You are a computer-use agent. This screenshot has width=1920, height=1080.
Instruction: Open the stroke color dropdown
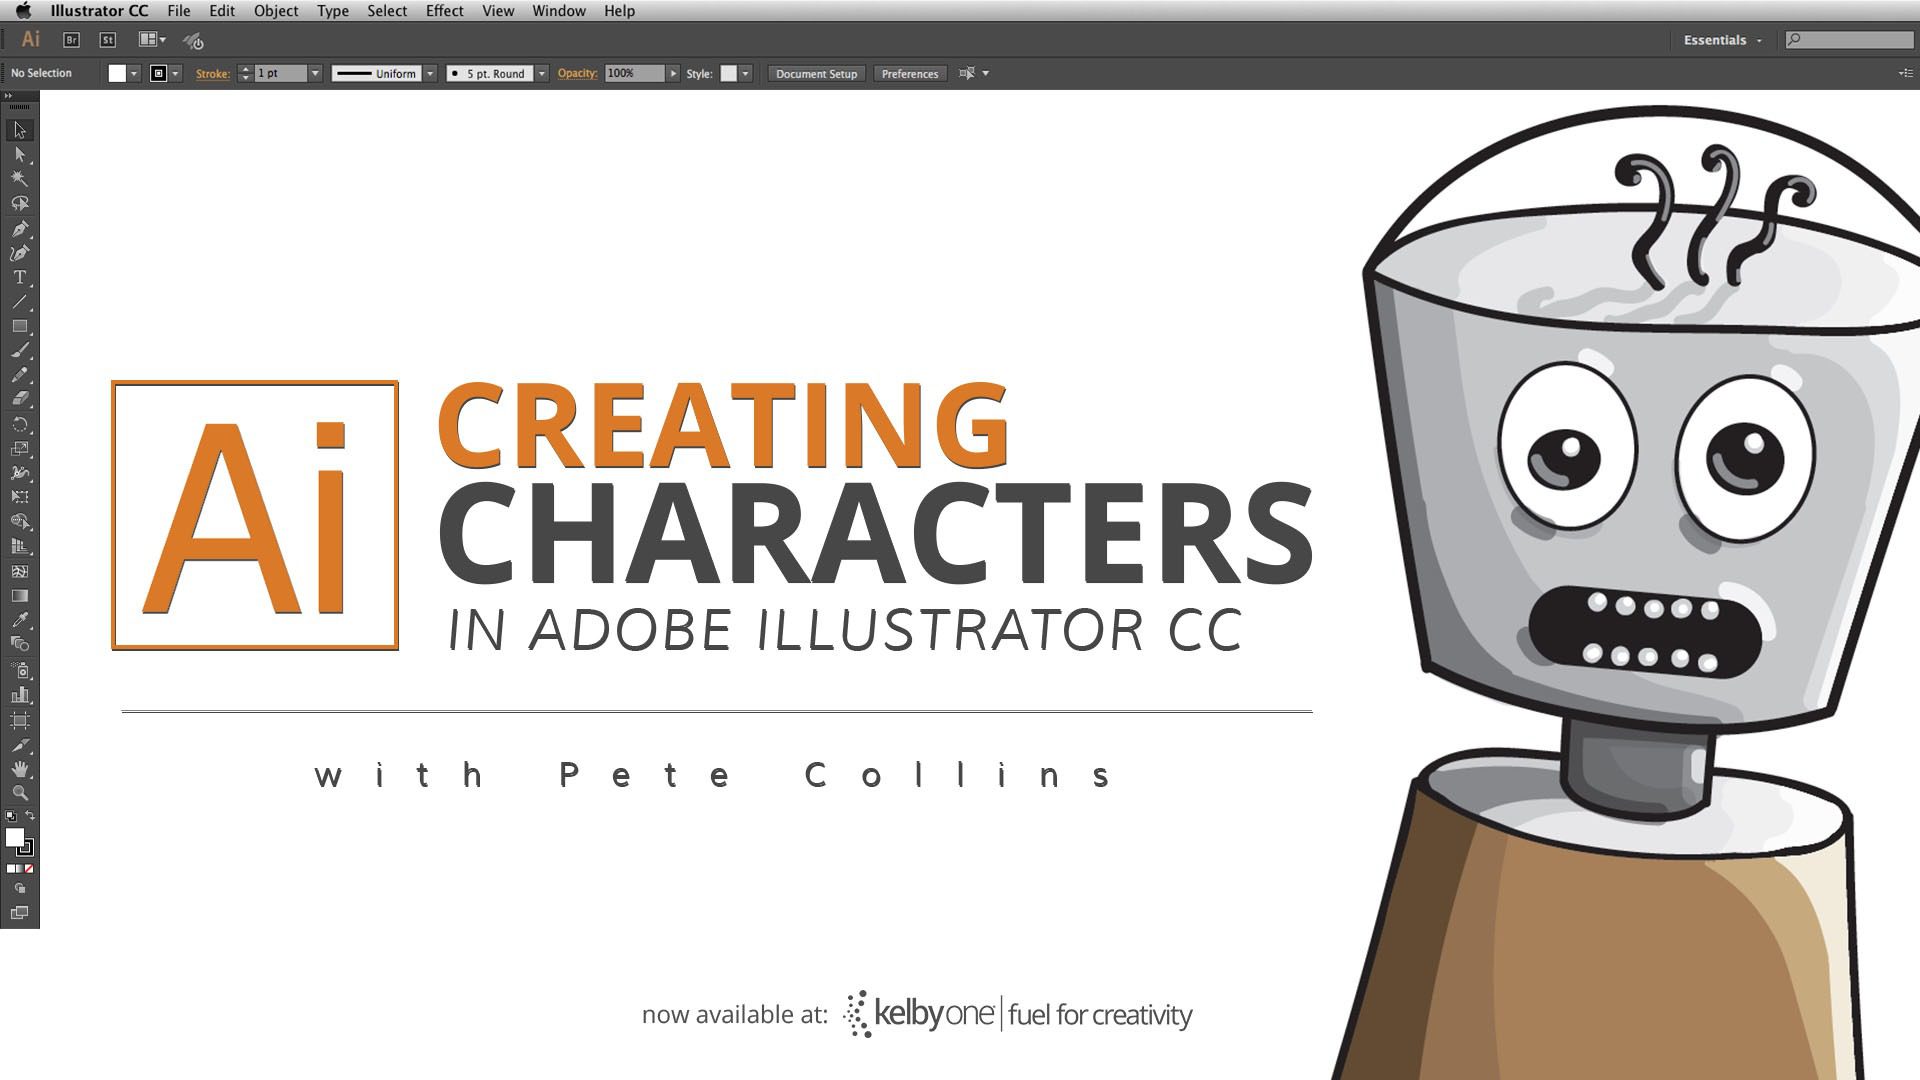[x=176, y=73]
